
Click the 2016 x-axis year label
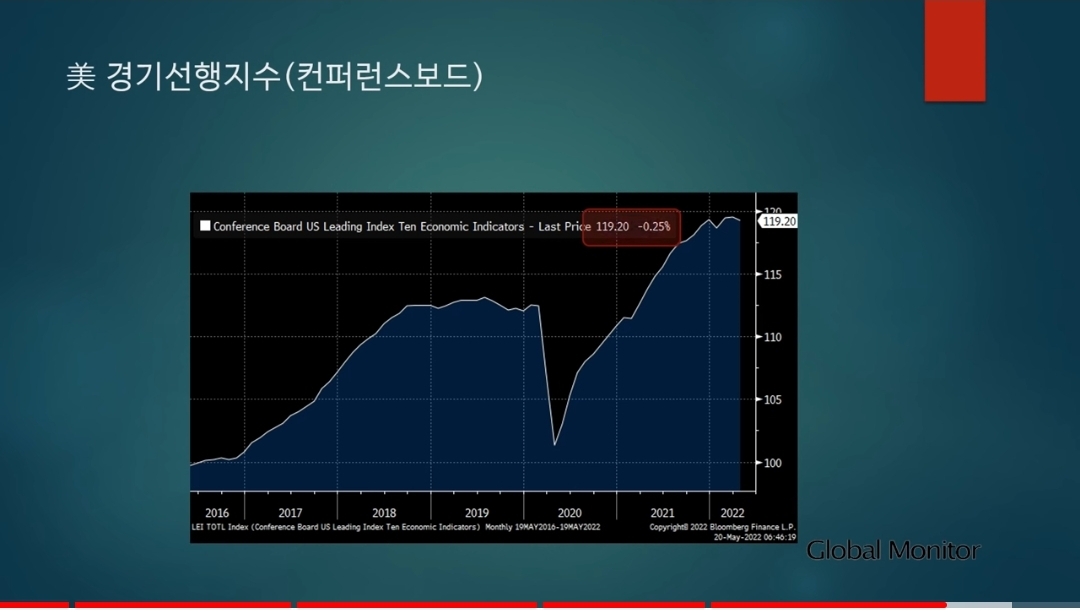point(217,513)
